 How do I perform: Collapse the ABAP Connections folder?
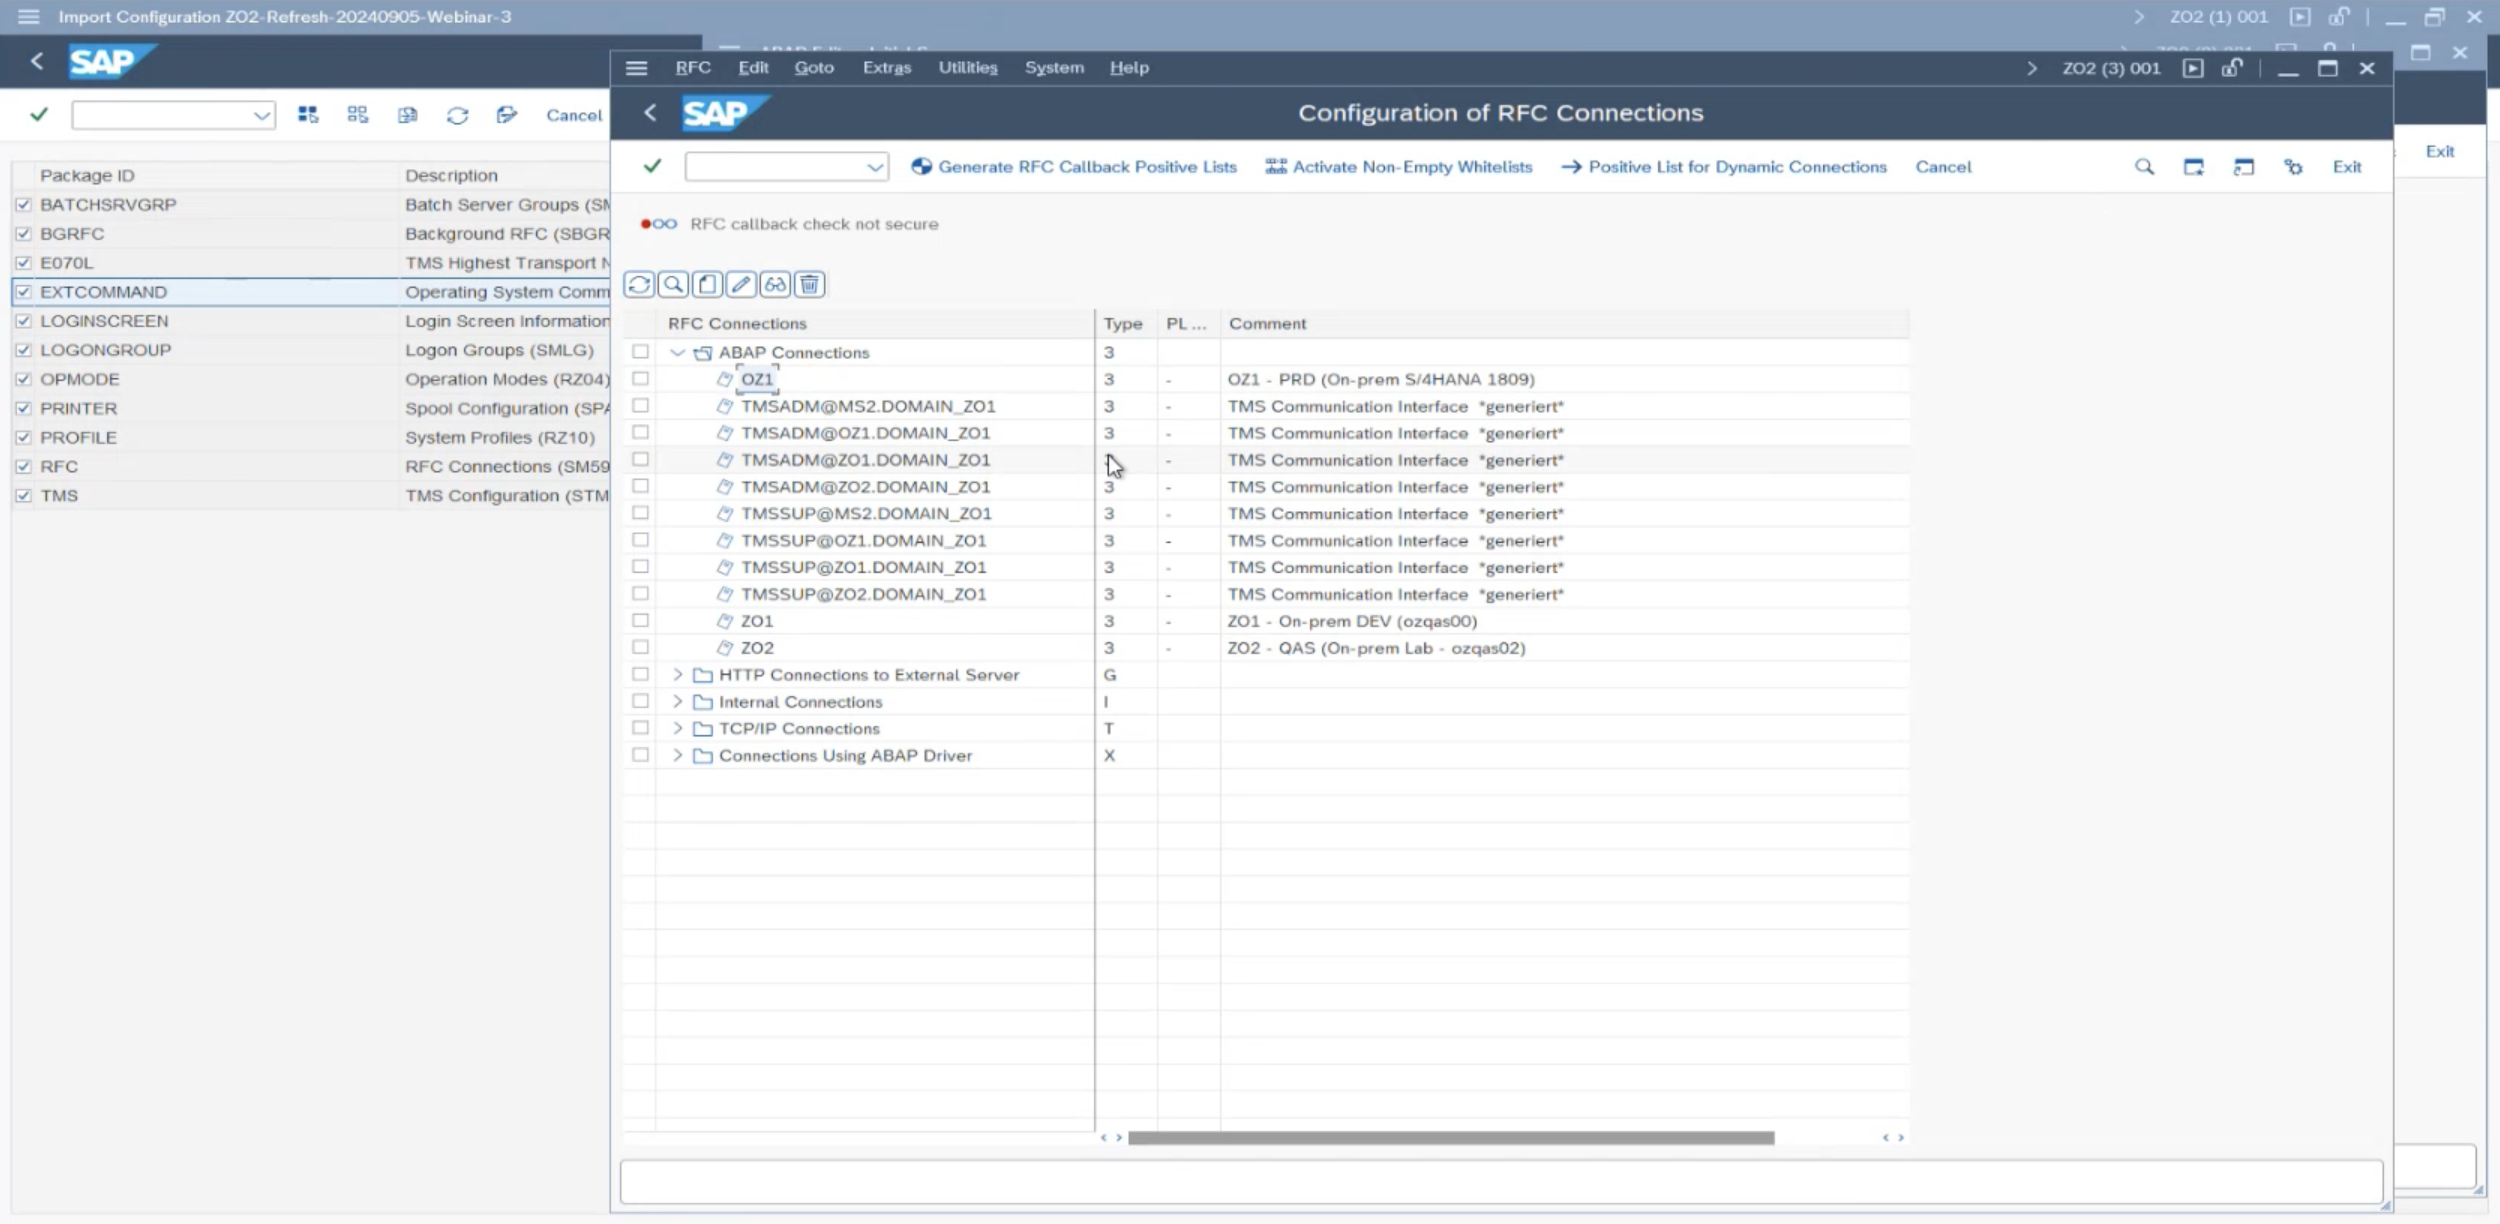677,352
